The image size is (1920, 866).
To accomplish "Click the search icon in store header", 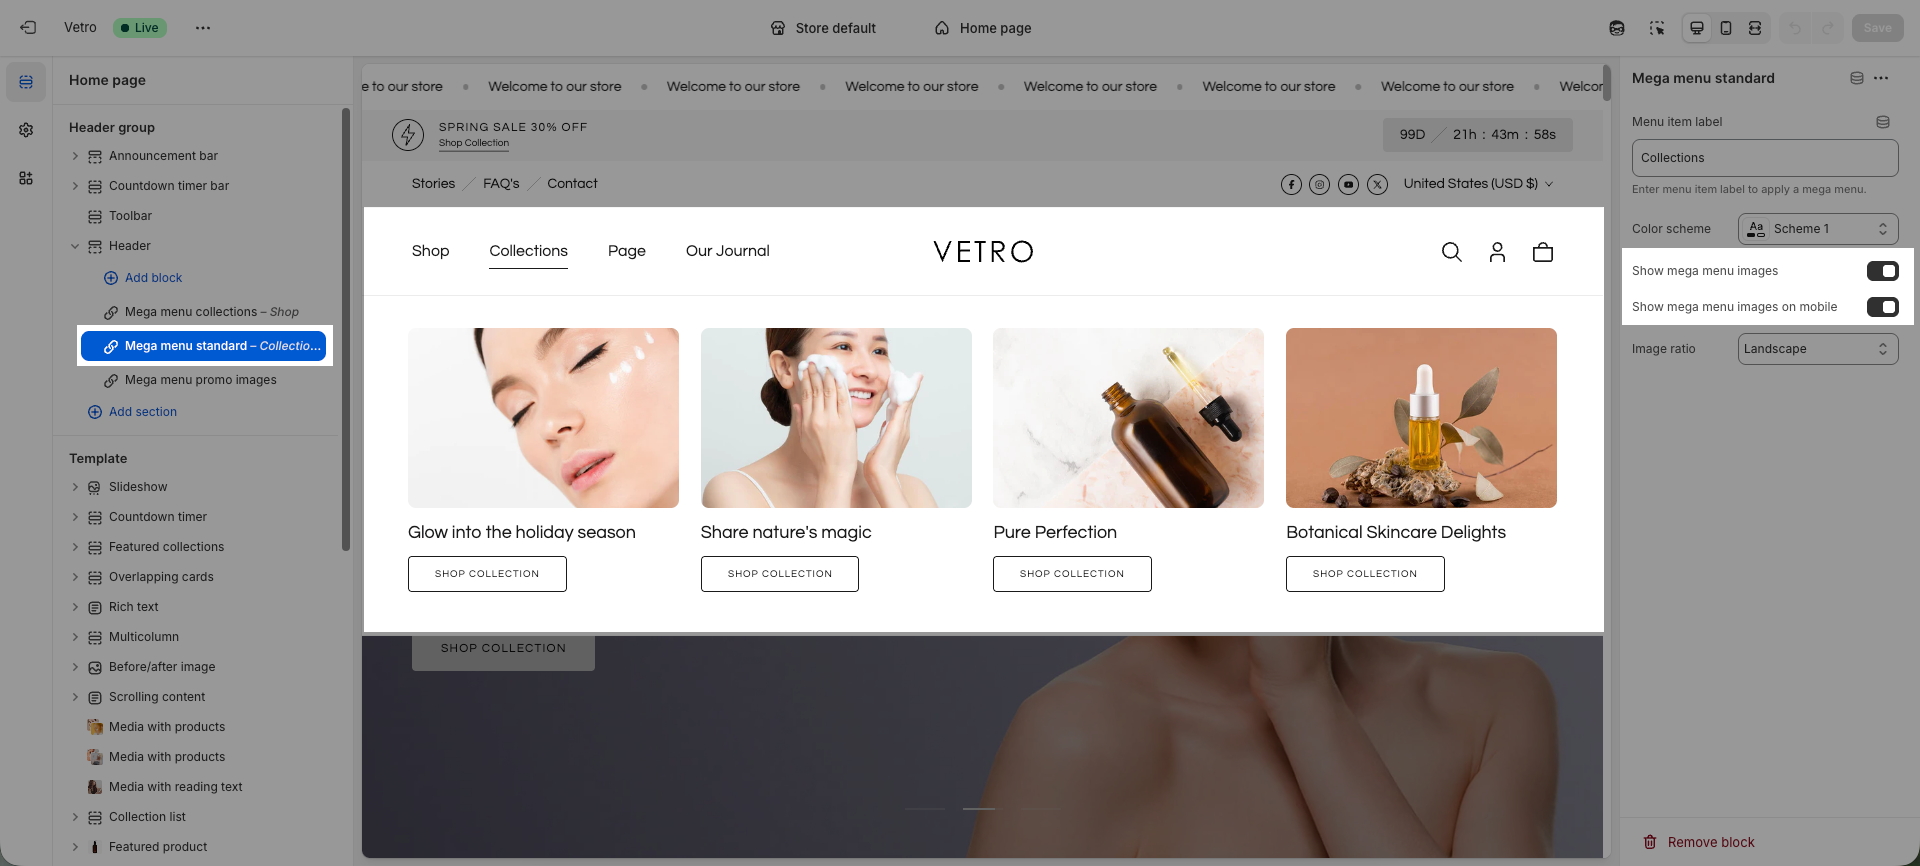I will (1451, 252).
